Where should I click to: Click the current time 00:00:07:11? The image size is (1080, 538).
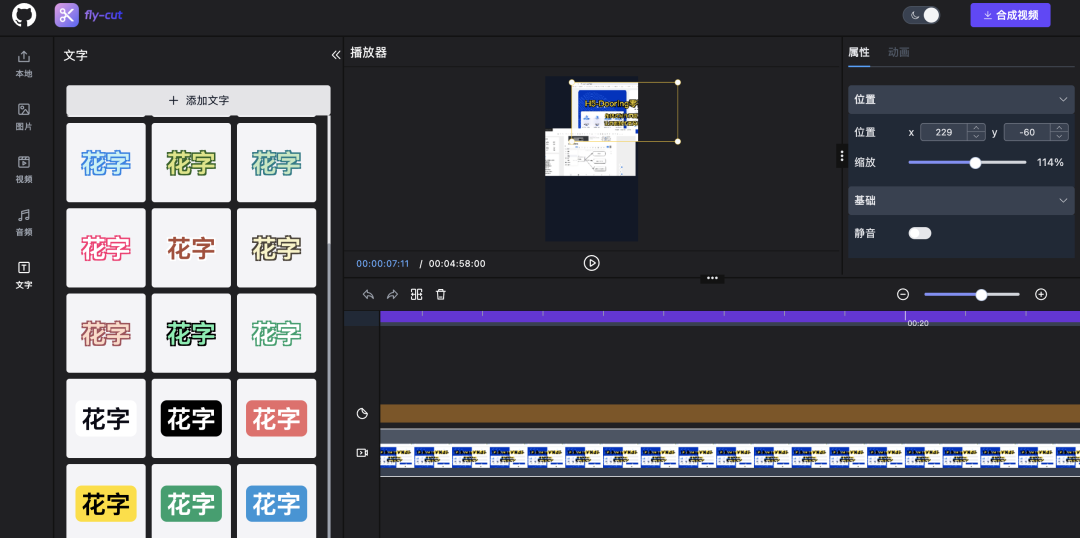click(383, 263)
